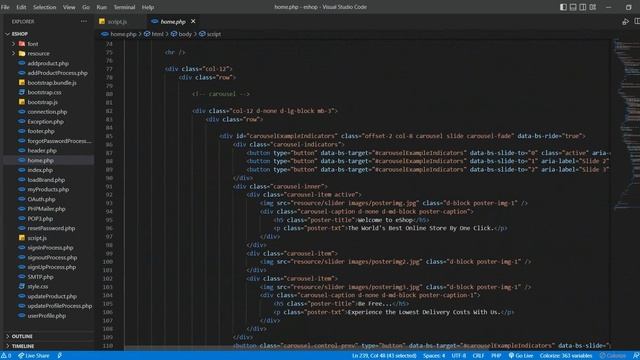Open forgotPasswordProcess file
Screen dimensions: 640x360
pyautogui.click(x=59, y=141)
